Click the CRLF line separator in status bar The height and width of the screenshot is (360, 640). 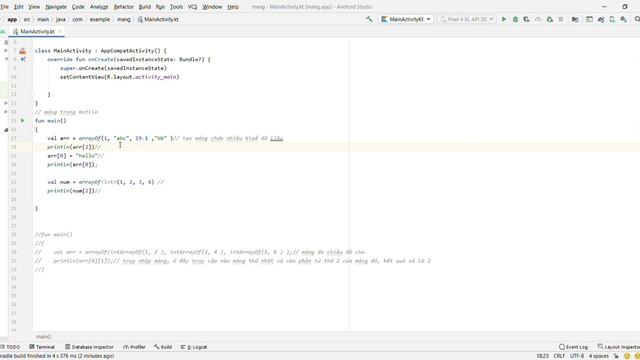point(559,356)
